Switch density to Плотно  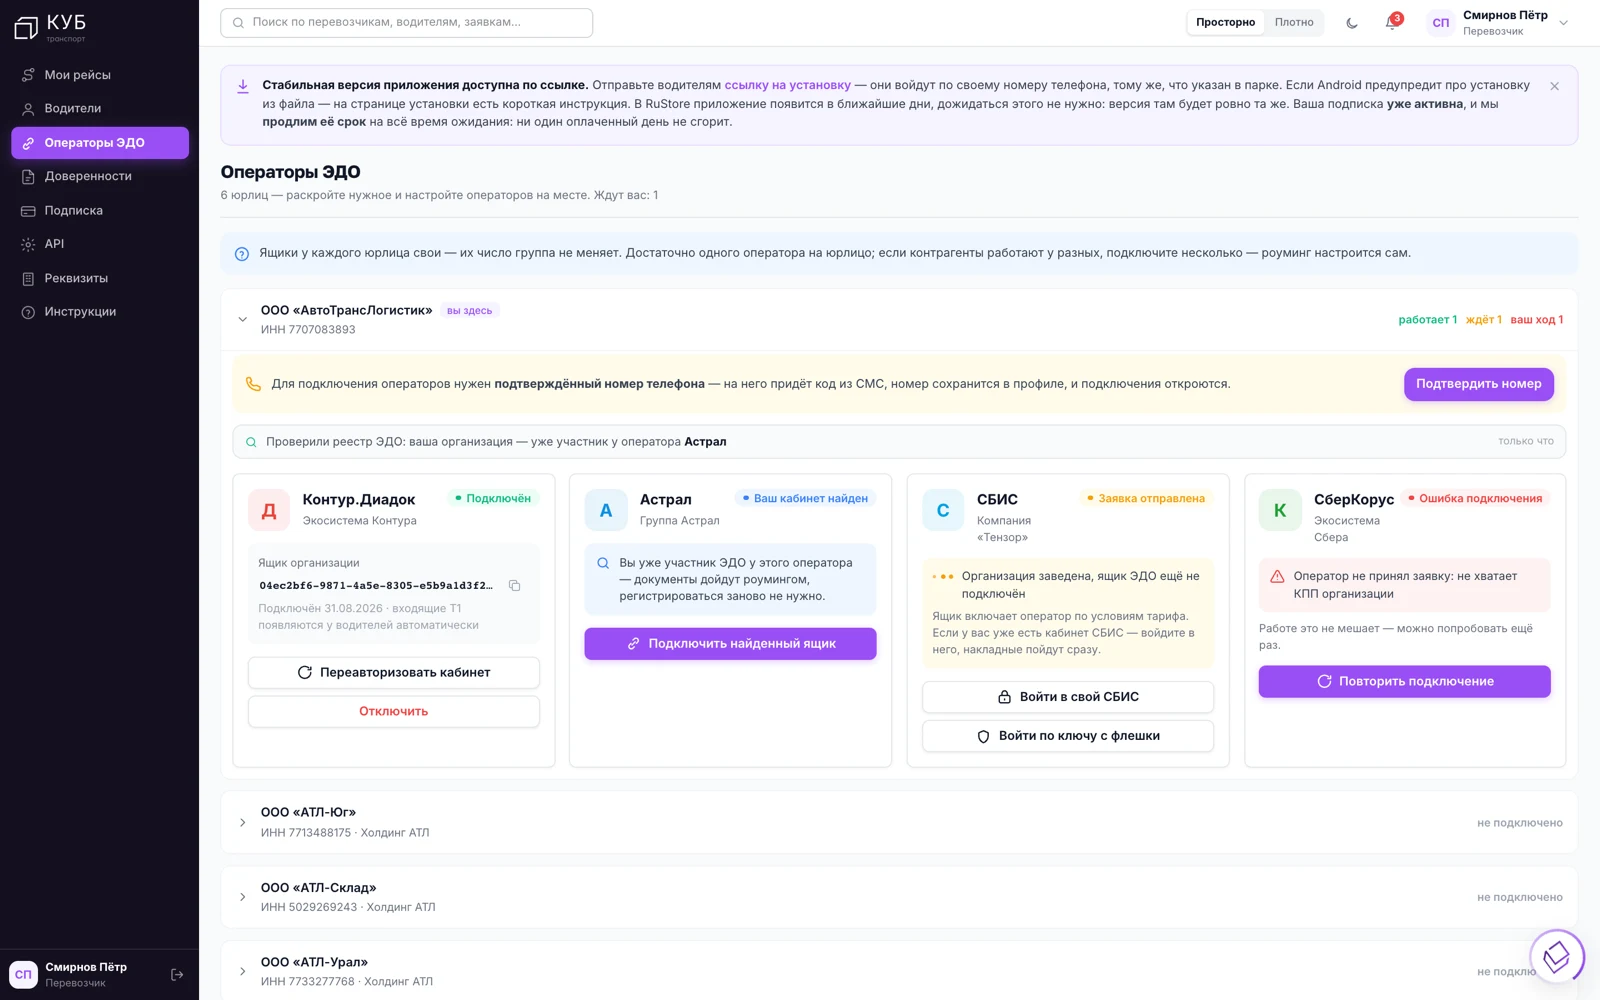pos(1294,23)
